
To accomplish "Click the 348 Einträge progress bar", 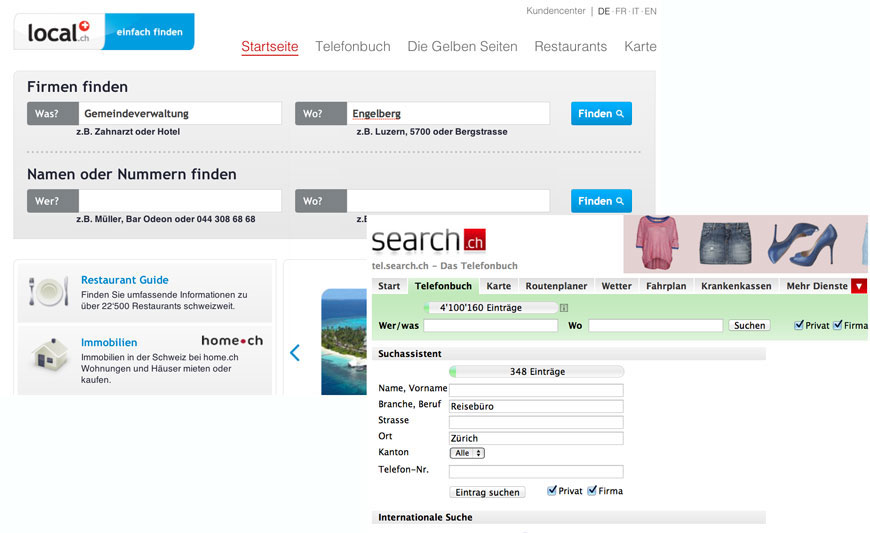I will (x=537, y=372).
